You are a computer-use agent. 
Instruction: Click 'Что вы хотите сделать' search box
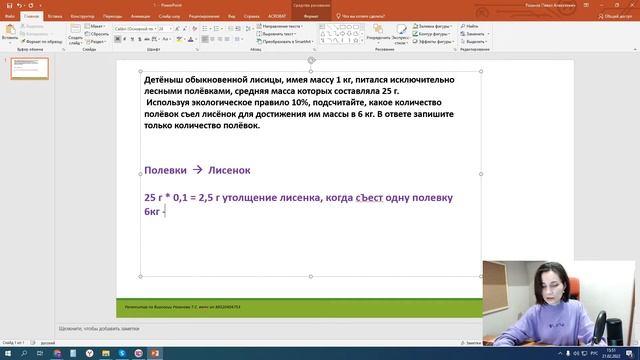coord(361,16)
